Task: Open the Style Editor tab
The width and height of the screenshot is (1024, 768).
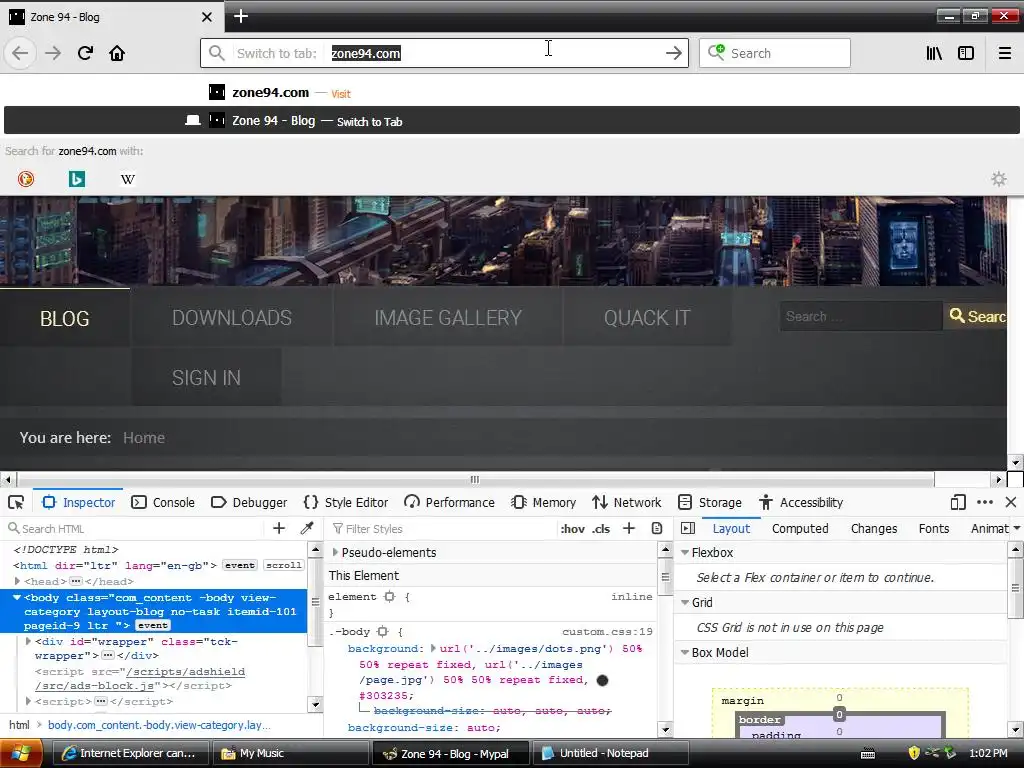Action: point(346,502)
